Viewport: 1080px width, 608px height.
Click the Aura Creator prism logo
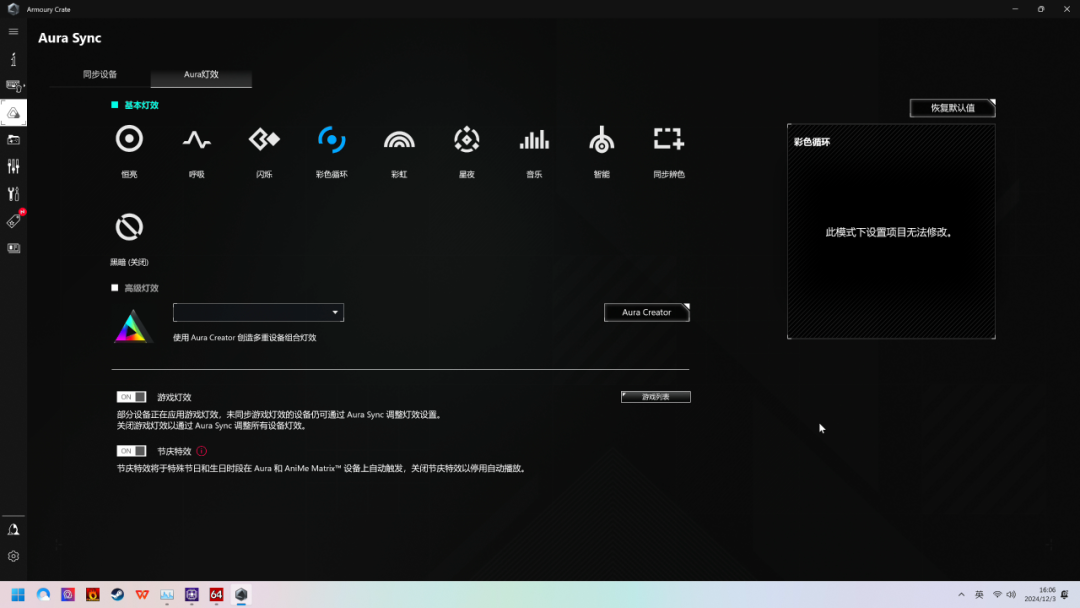131,326
